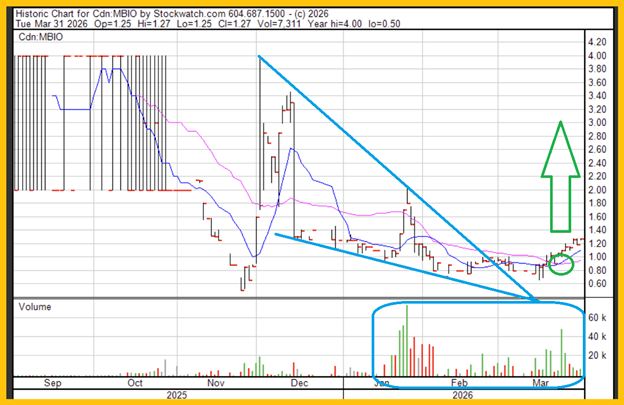Viewport: 624px width, 405px height.
Task: Click the green upward arrow annotation
Action: coord(563,160)
